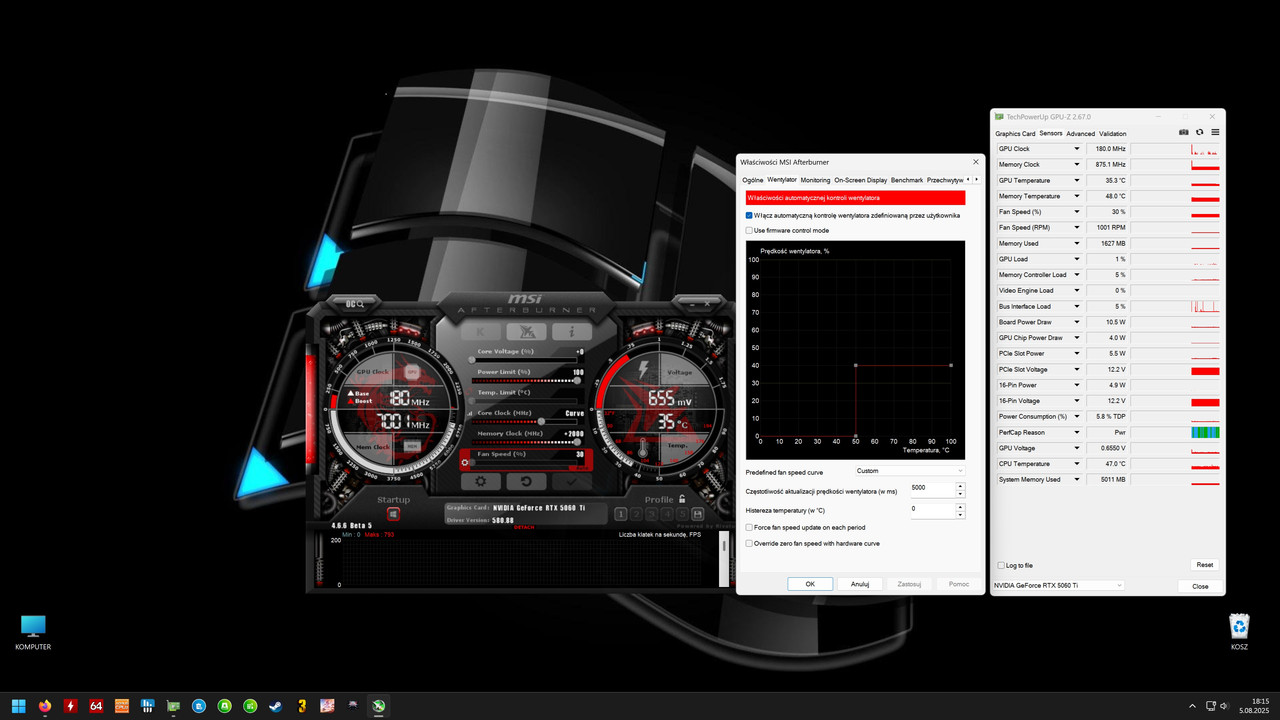Open Steam from taskbar
This screenshot has height=720, width=1280.
pyautogui.click(x=275, y=706)
